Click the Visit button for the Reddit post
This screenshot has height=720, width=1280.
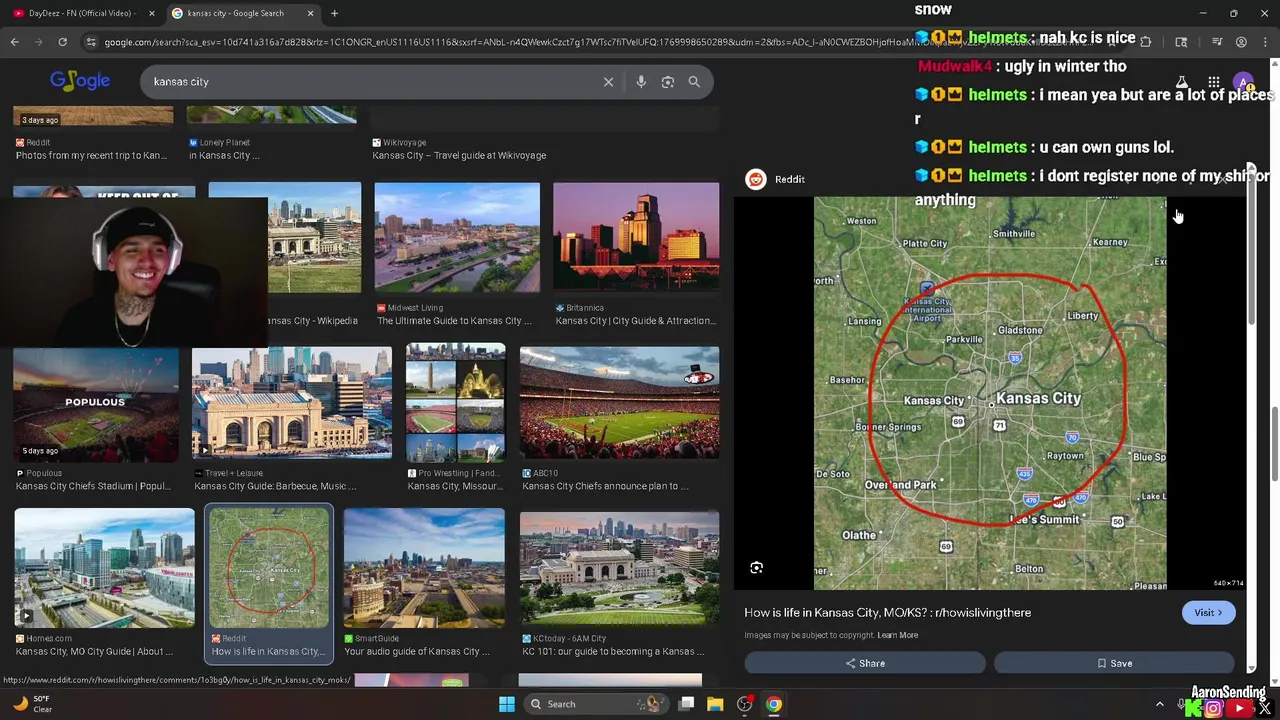(1208, 613)
